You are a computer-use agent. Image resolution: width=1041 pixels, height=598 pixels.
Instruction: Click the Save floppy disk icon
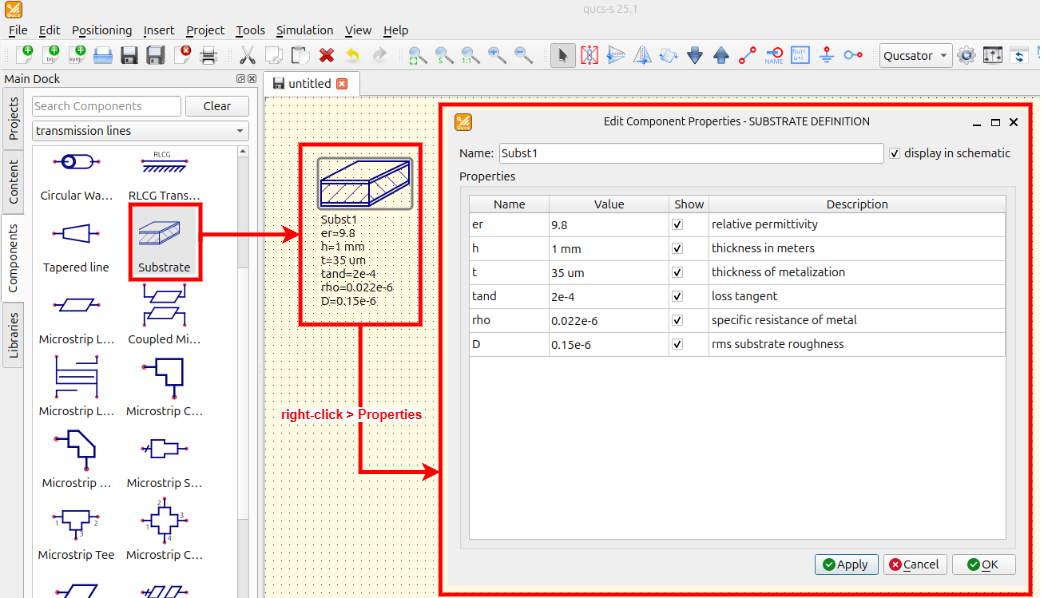129,55
